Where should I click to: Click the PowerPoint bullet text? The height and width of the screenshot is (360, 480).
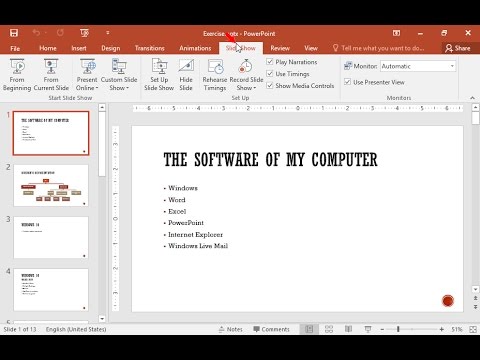pyautogui.click(x=186, y=223)
